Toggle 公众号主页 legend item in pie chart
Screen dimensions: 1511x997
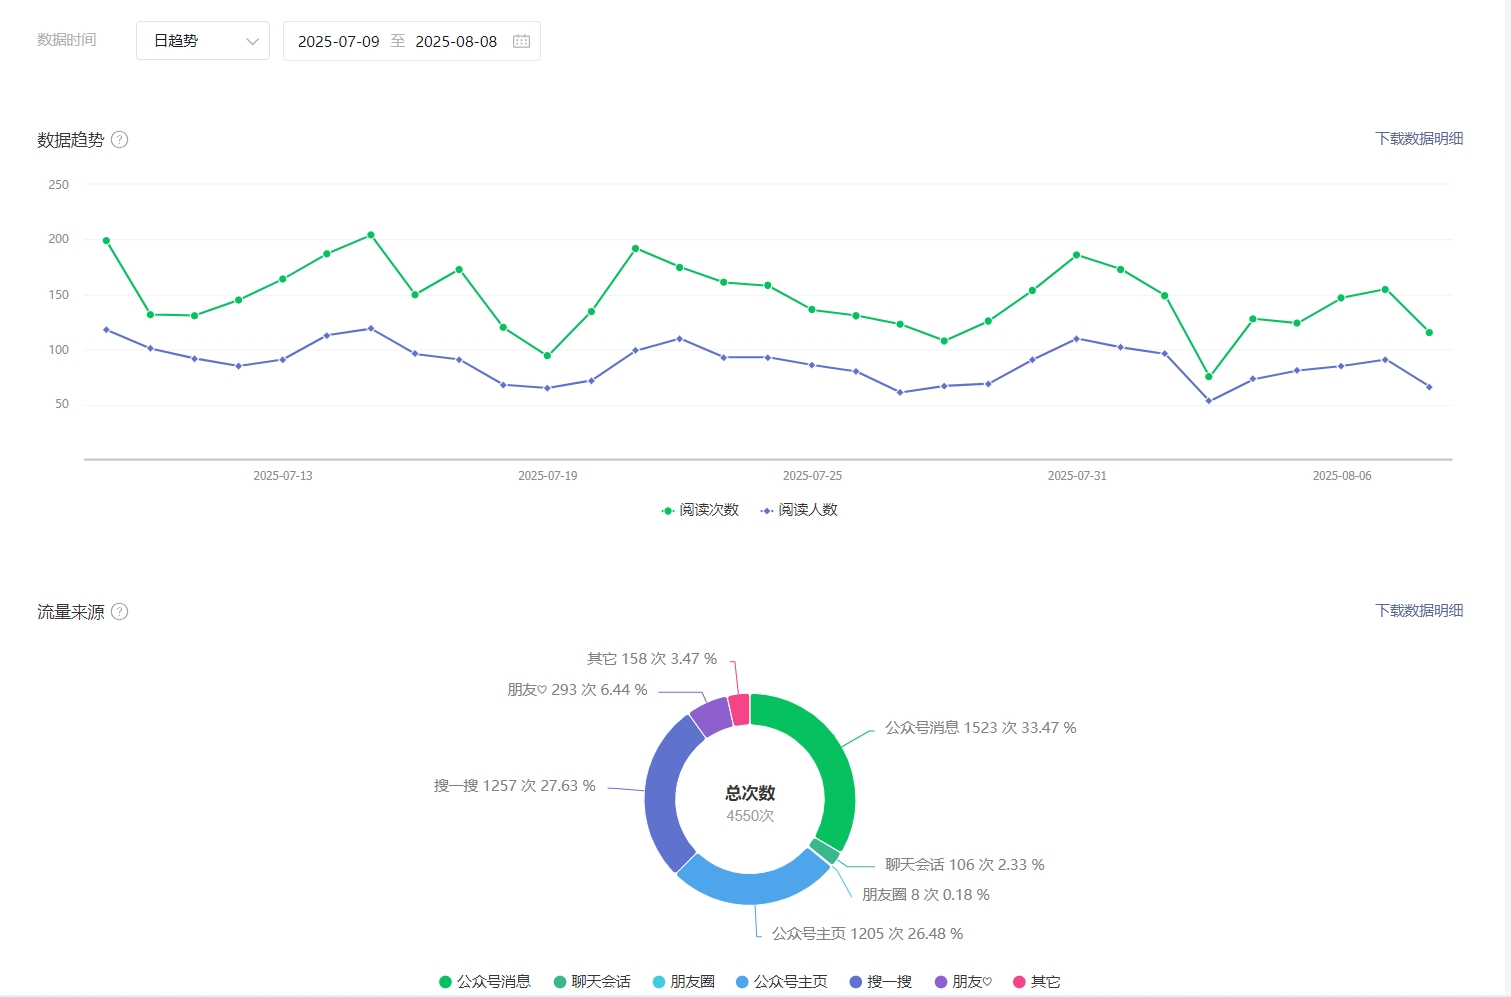click(x=782, y=982)
